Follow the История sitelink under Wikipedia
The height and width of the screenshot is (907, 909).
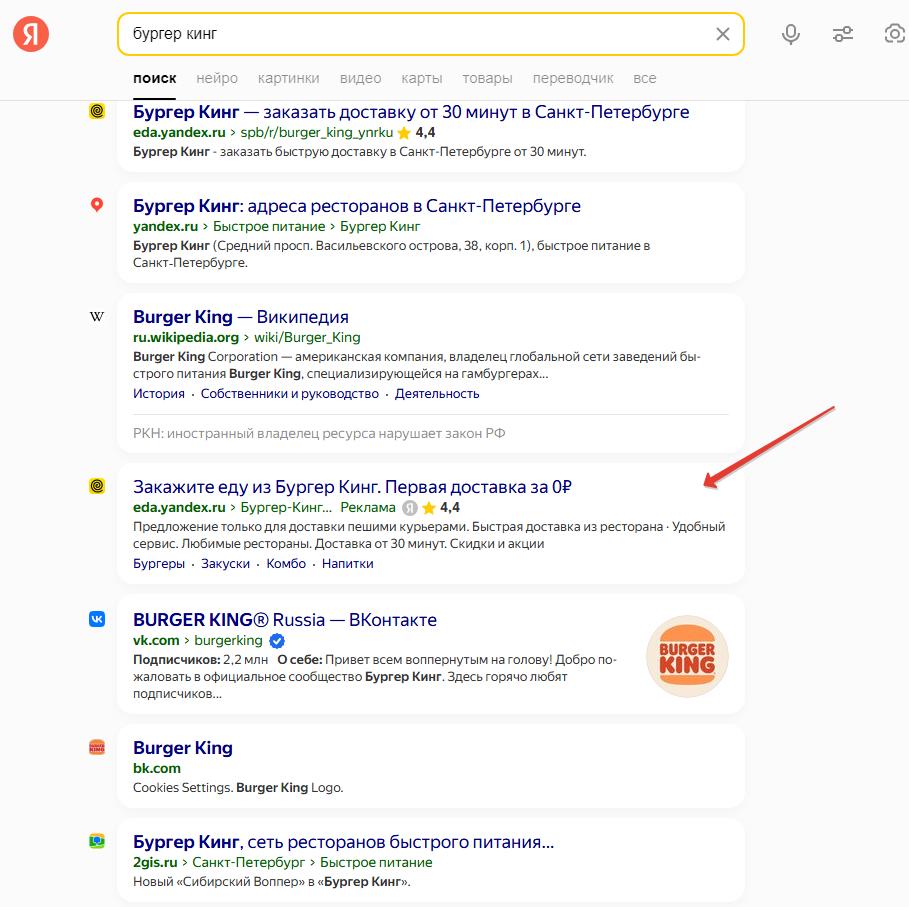[x=158, y=394]
